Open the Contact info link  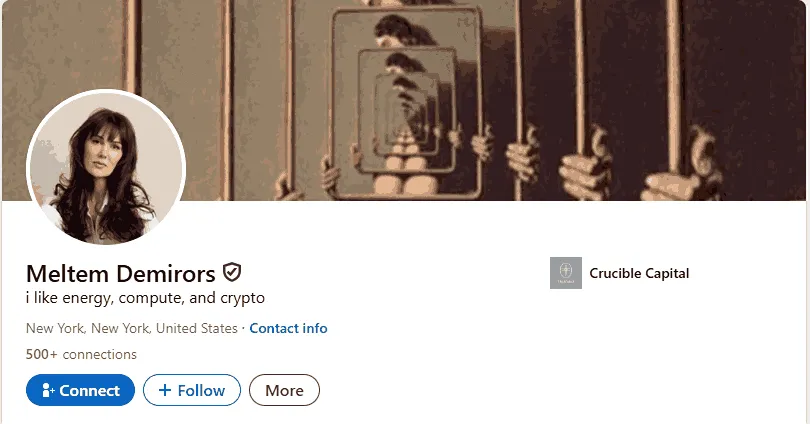pyautogui.click(x=288, y=328)
